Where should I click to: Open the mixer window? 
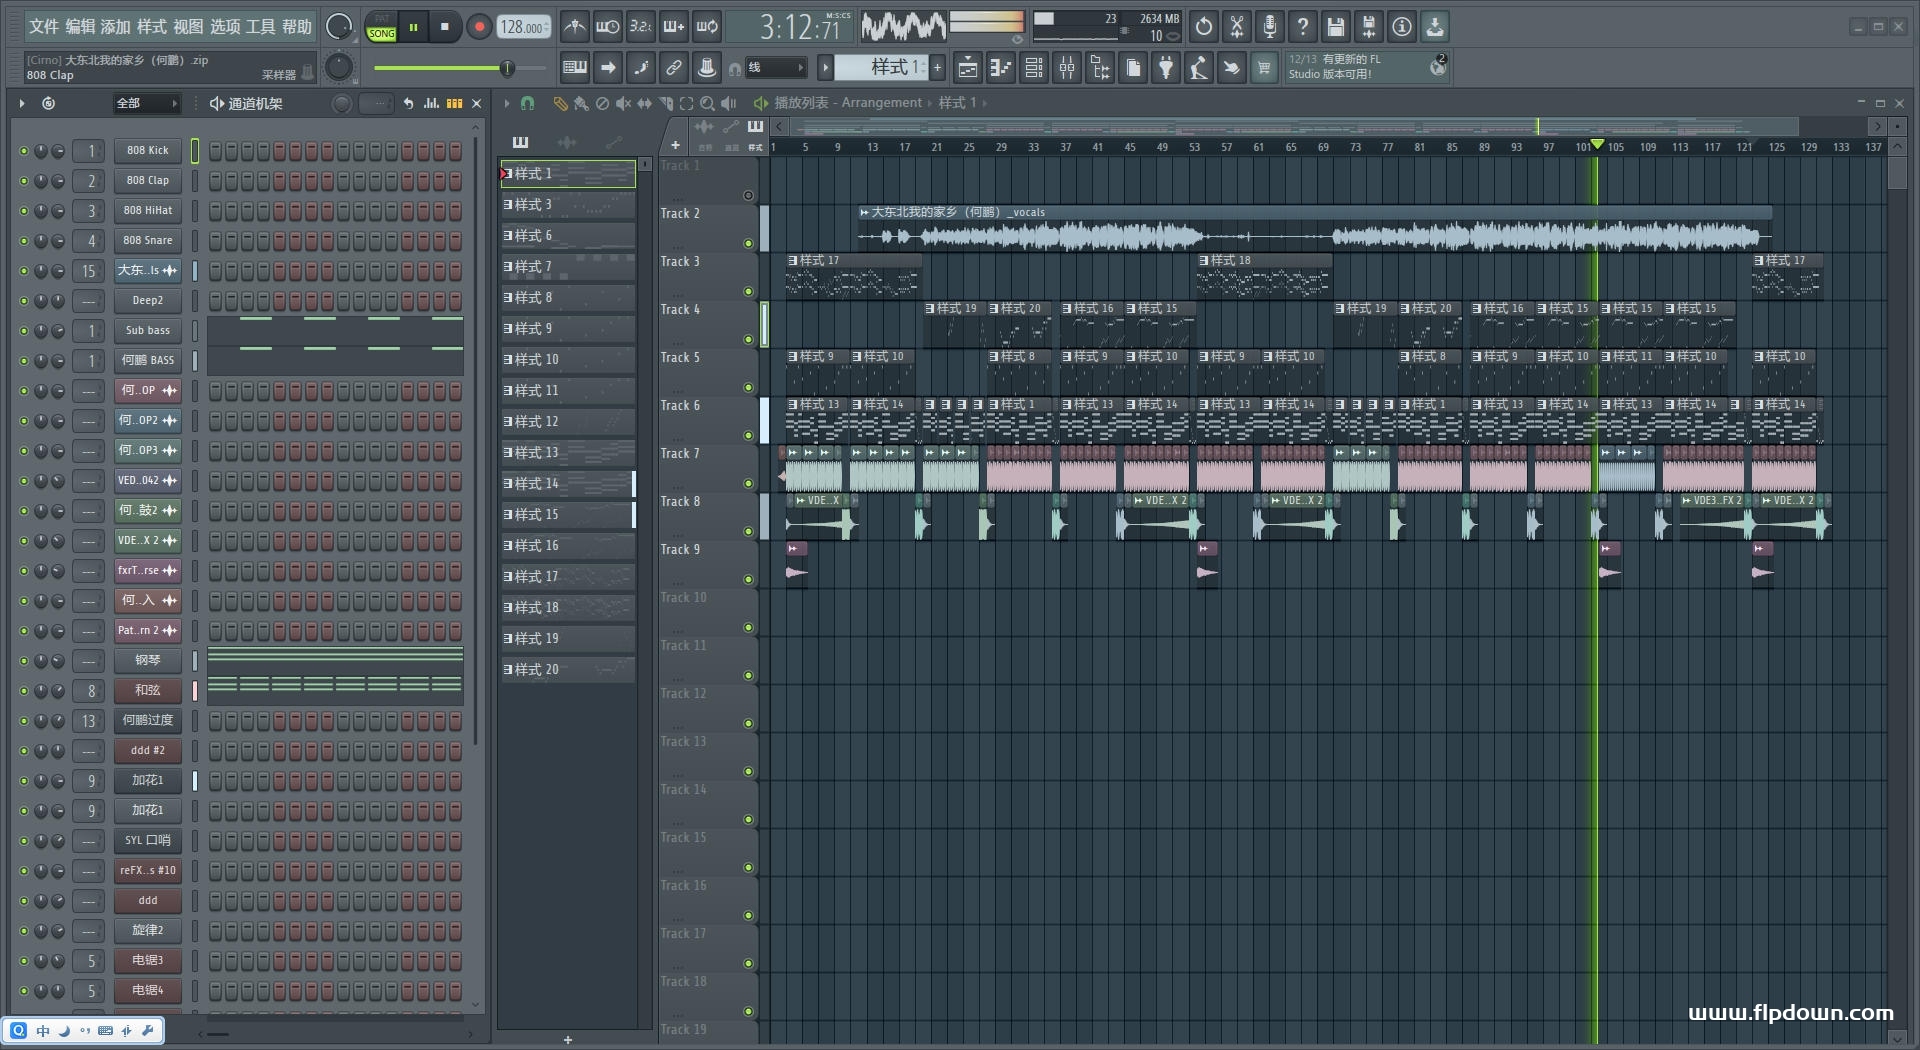point(1067,68)
